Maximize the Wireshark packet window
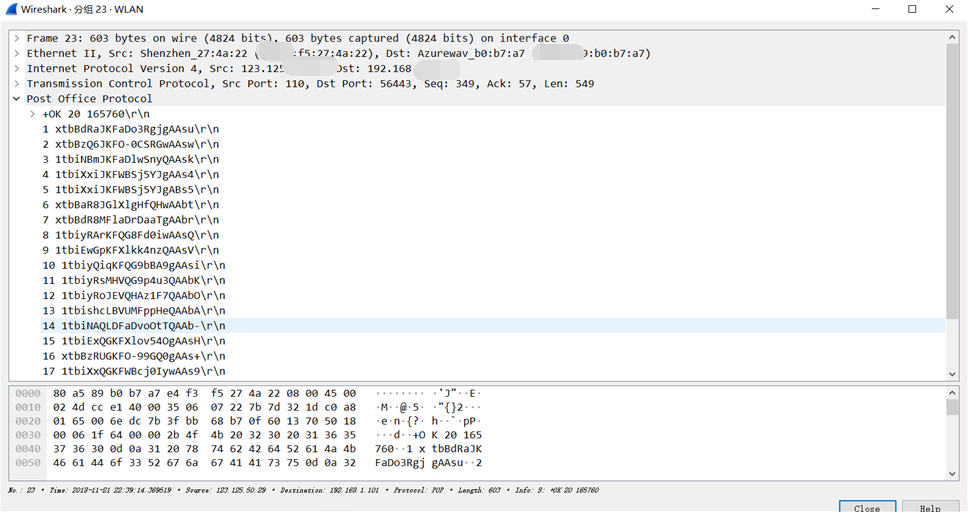This screenshot has width=968, height=512. click(912, 9)
